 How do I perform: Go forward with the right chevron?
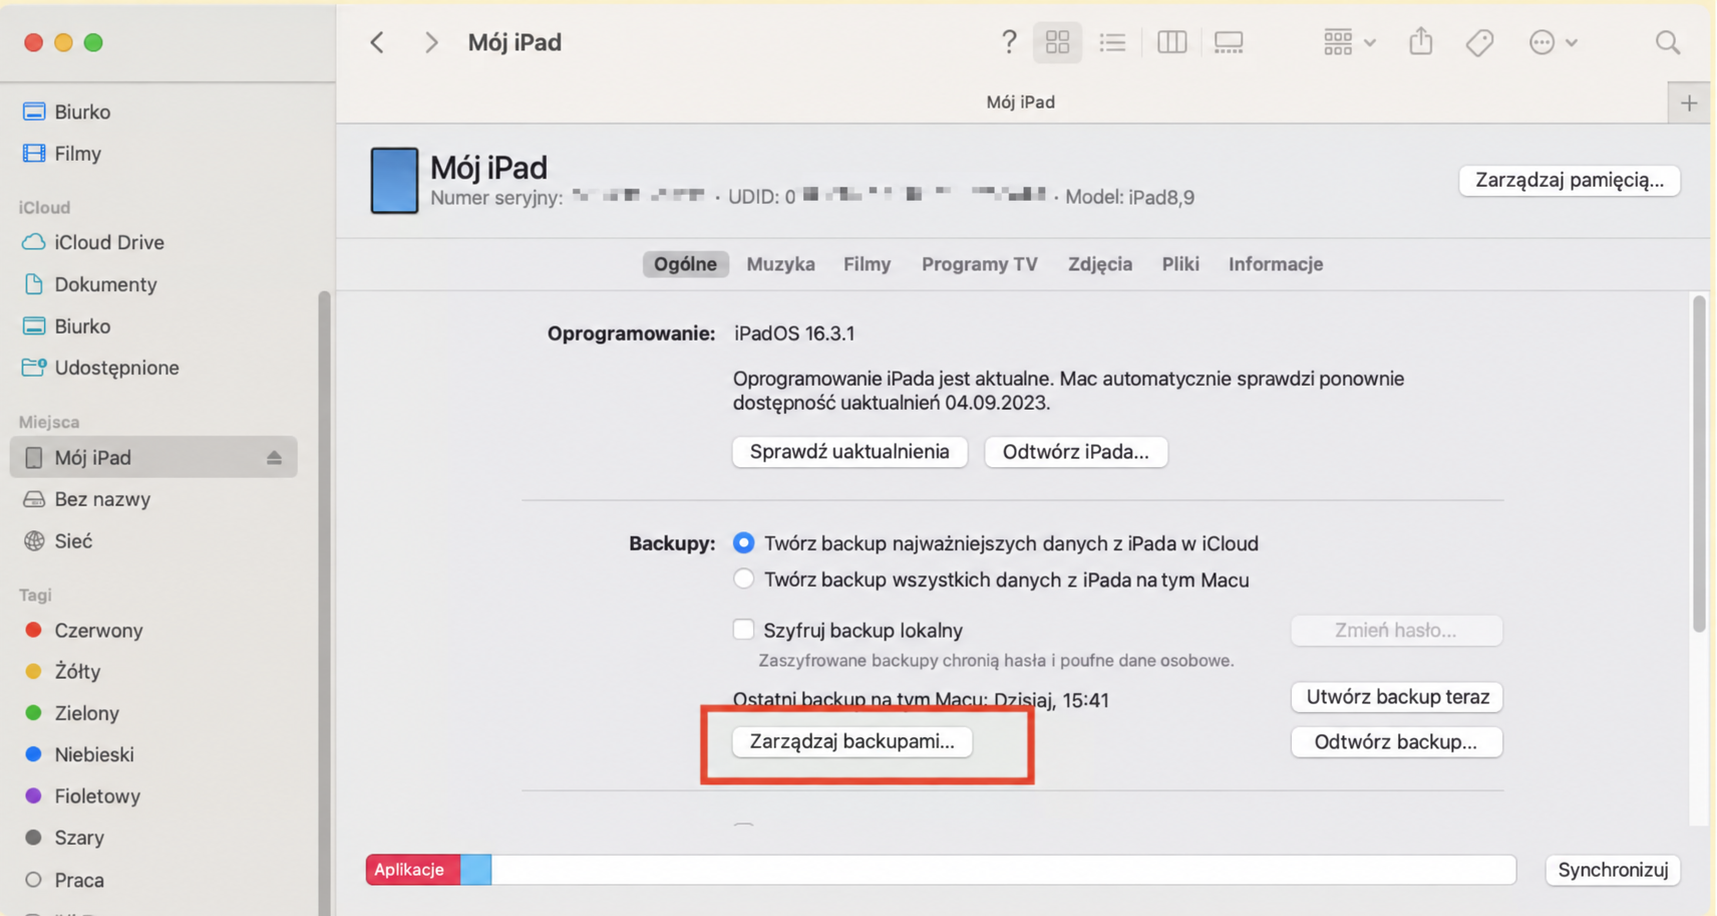coord(431,42)
